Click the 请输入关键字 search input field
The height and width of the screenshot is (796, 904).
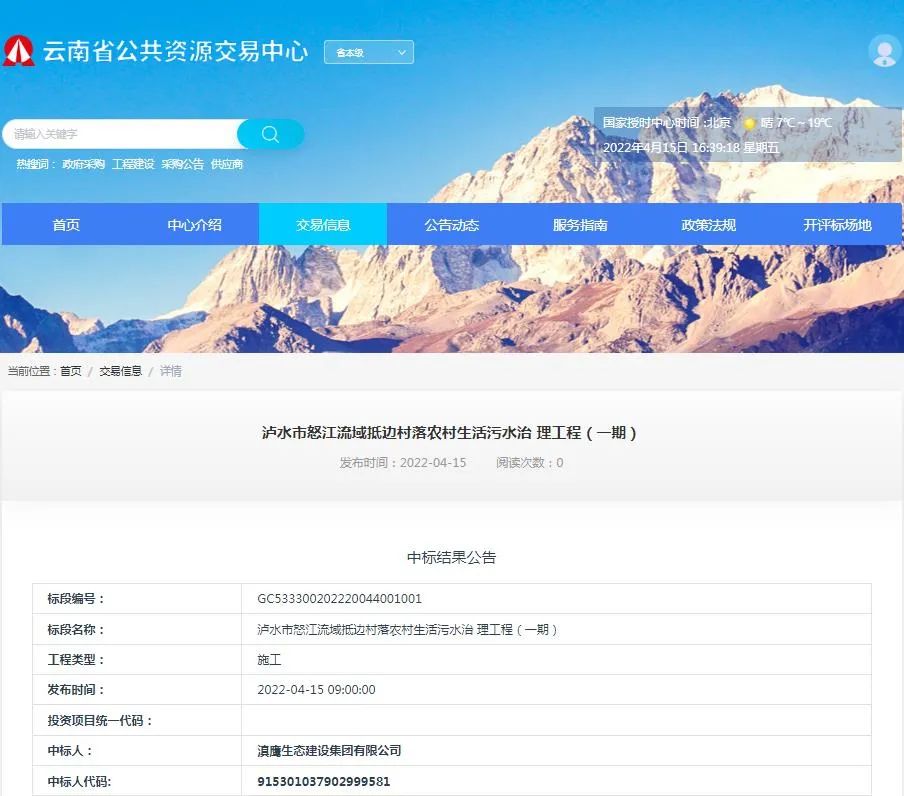click(120, 133)
